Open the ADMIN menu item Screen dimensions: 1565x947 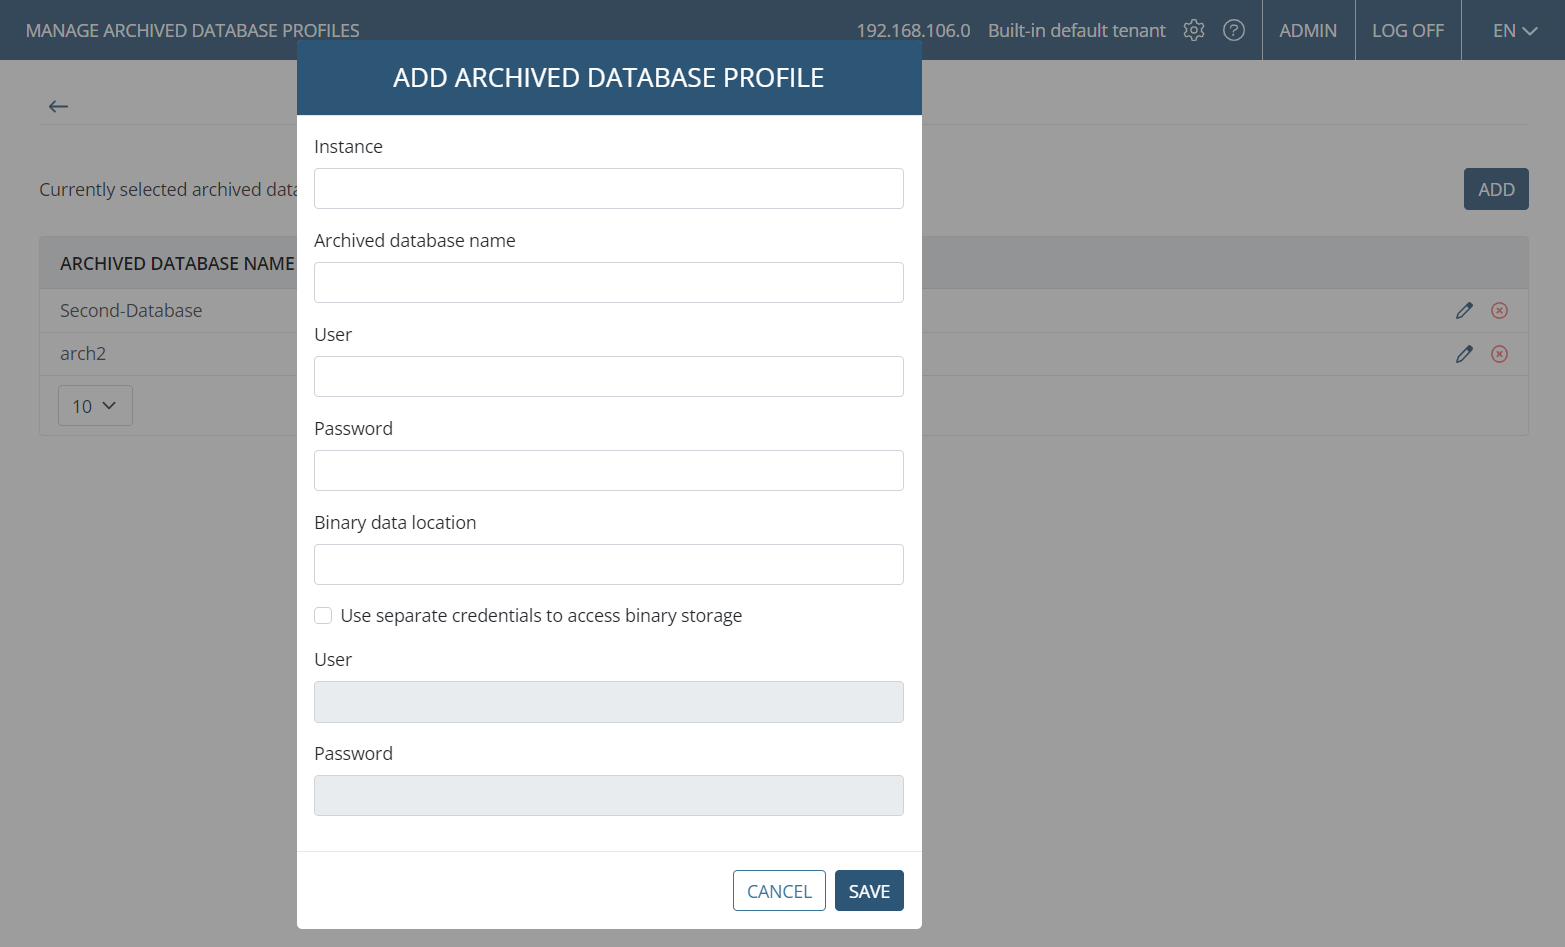coord(1307,30)
